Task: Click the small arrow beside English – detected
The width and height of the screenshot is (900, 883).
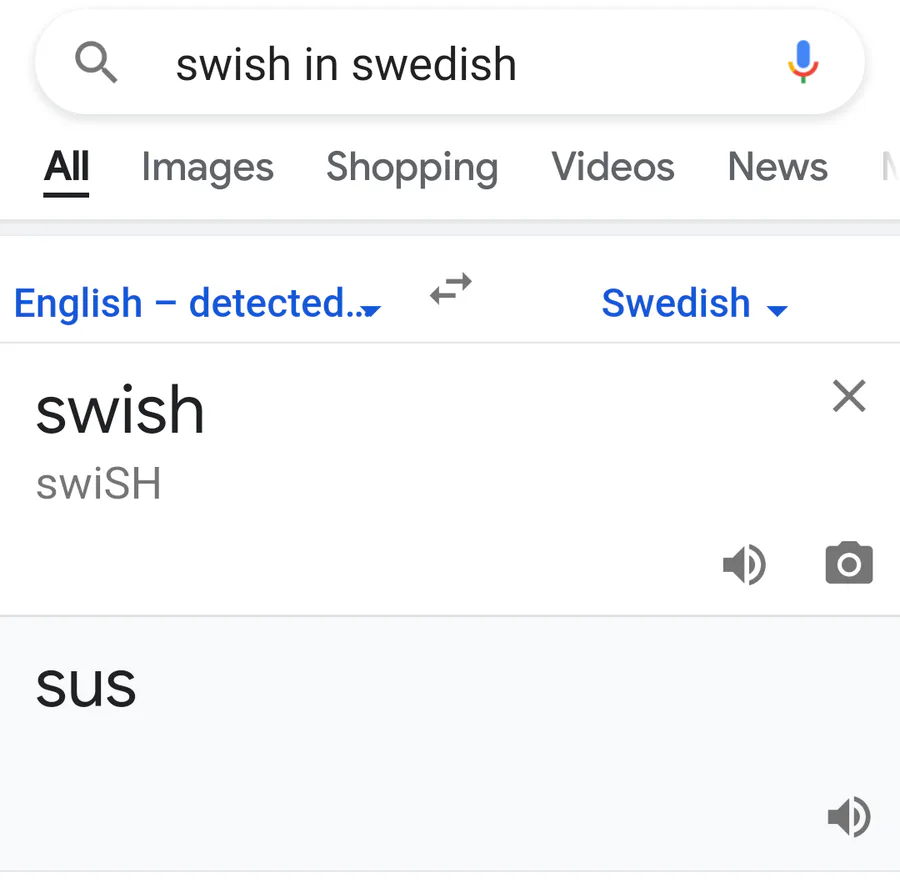Action: click(371, 311)
